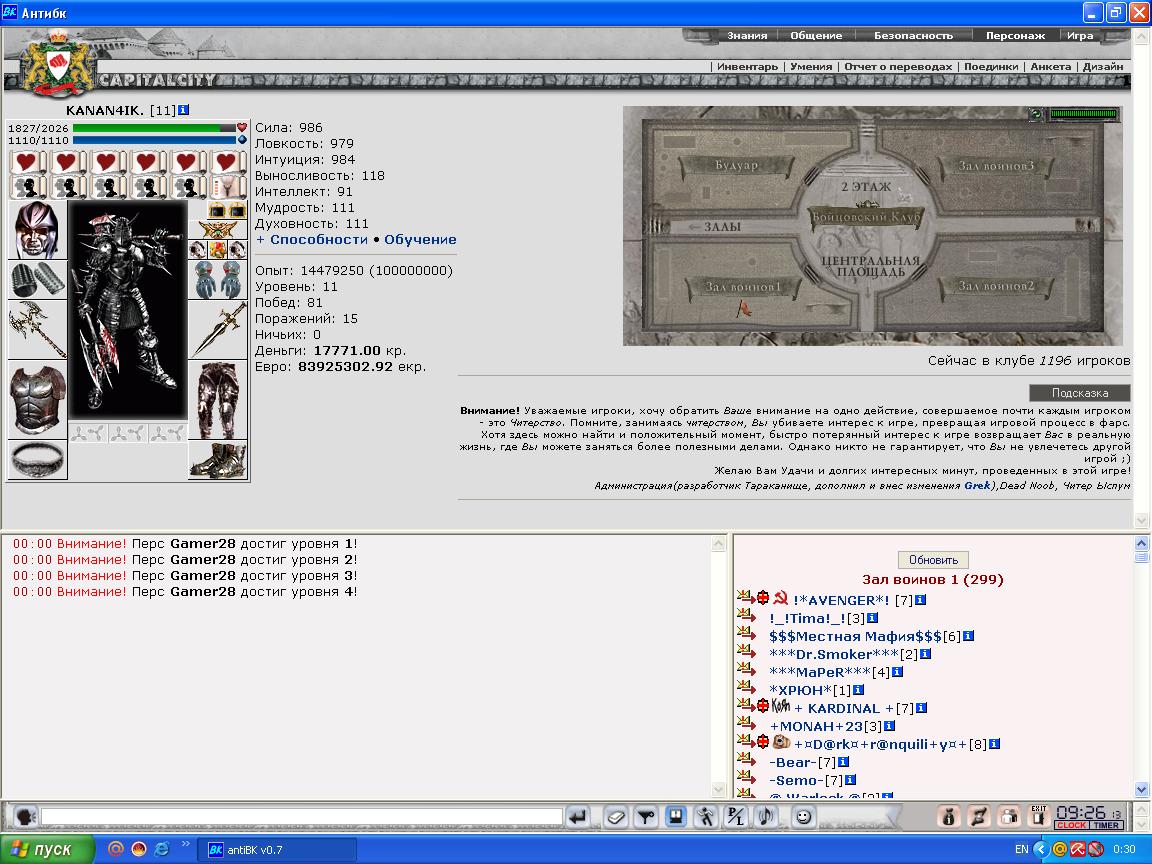
Task: Click refresh icon above the club map
Action: (x=1036, y=114)
